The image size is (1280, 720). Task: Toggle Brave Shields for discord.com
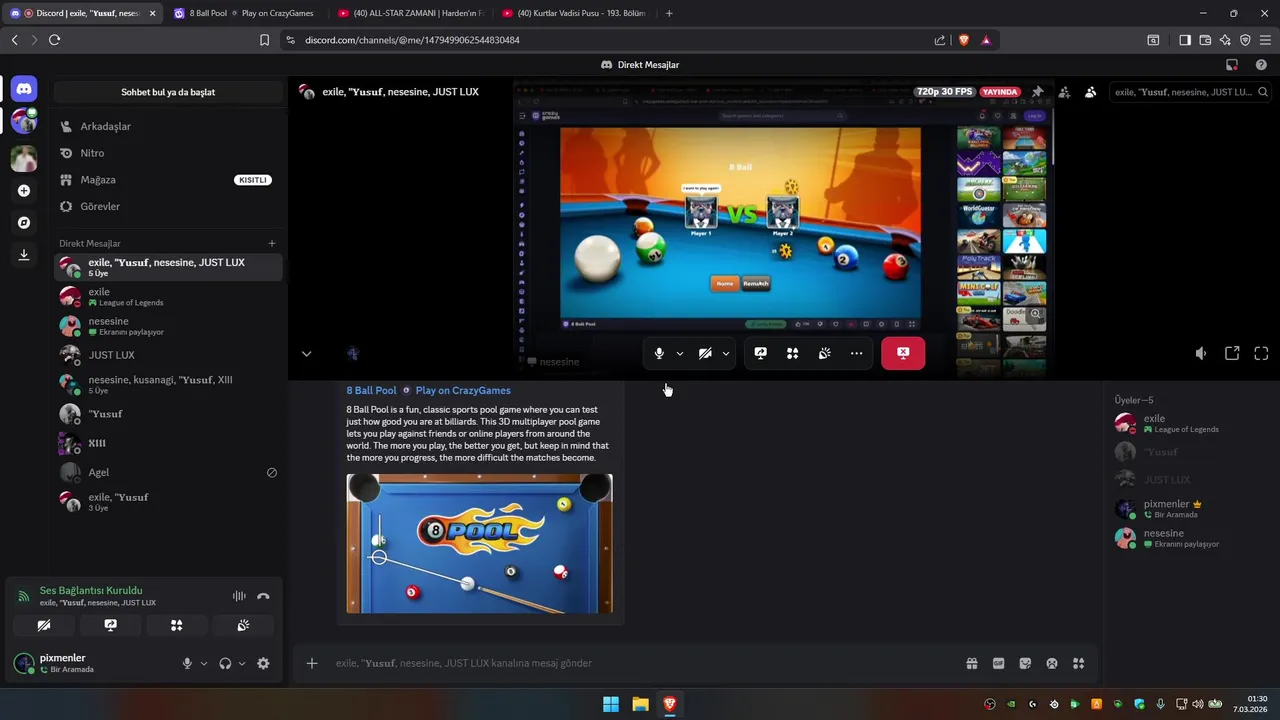click(964, 40)
